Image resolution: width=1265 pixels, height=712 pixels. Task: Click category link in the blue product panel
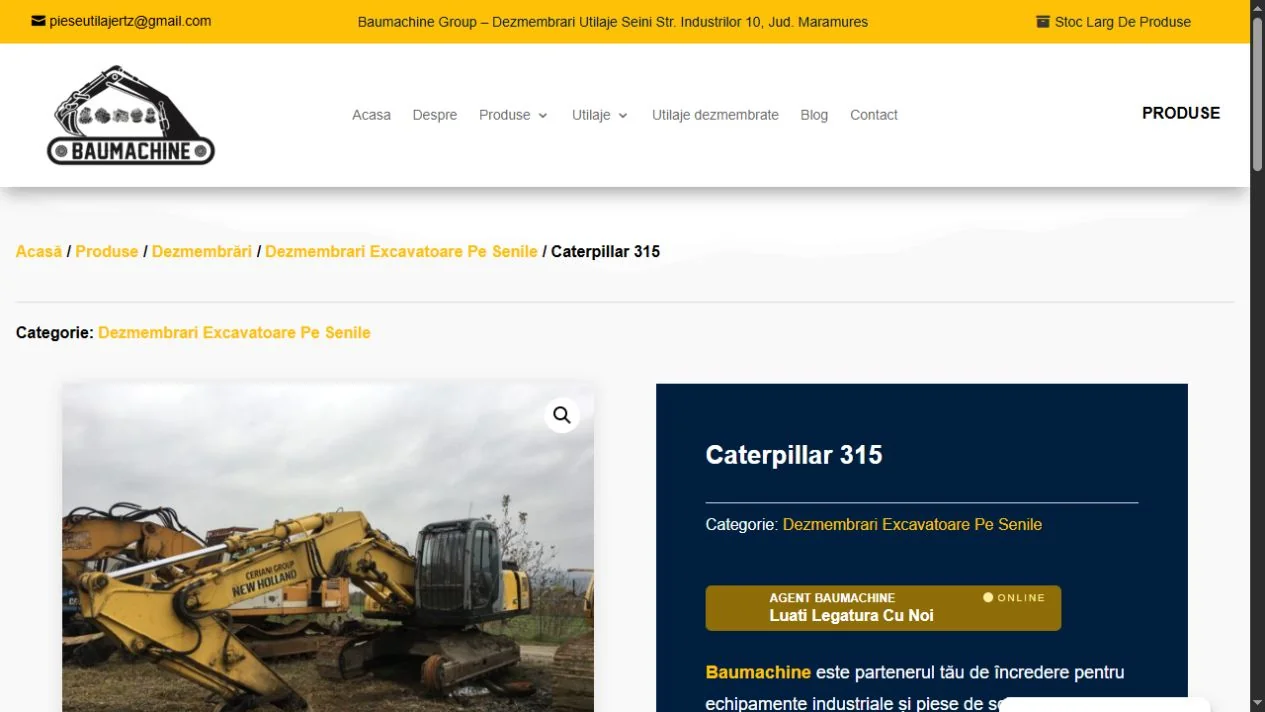[x=912, y=524]
